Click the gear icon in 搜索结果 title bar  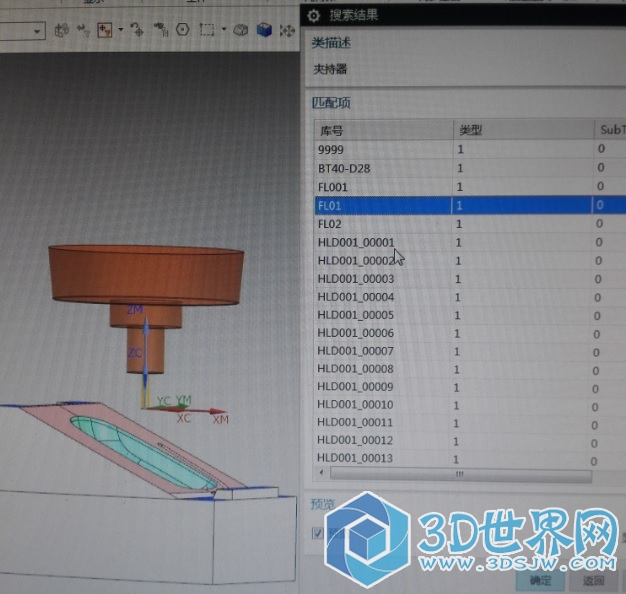pyautogui.click(x=314, y=16)
